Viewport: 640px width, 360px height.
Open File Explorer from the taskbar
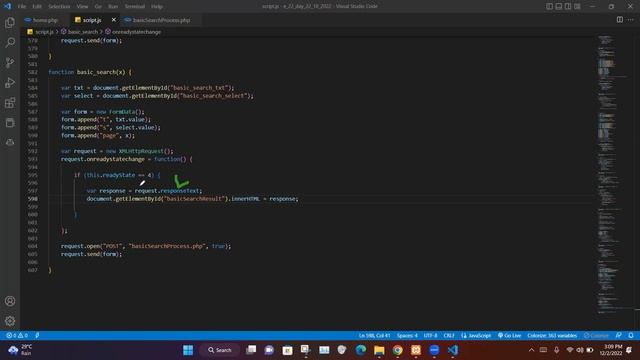click(x=379, y=350)
